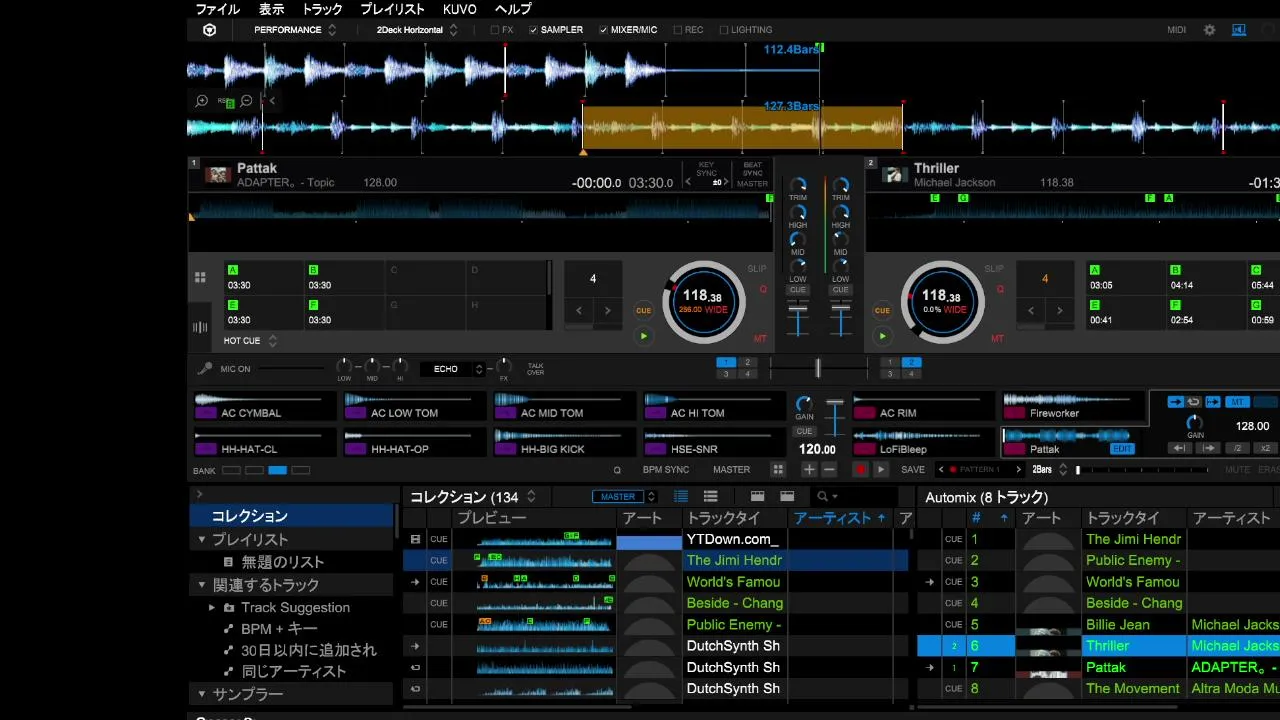Screen dimensions: 1280x720
Task: Open the MASTER dropdown in collection header
Action: click(624, 496)
